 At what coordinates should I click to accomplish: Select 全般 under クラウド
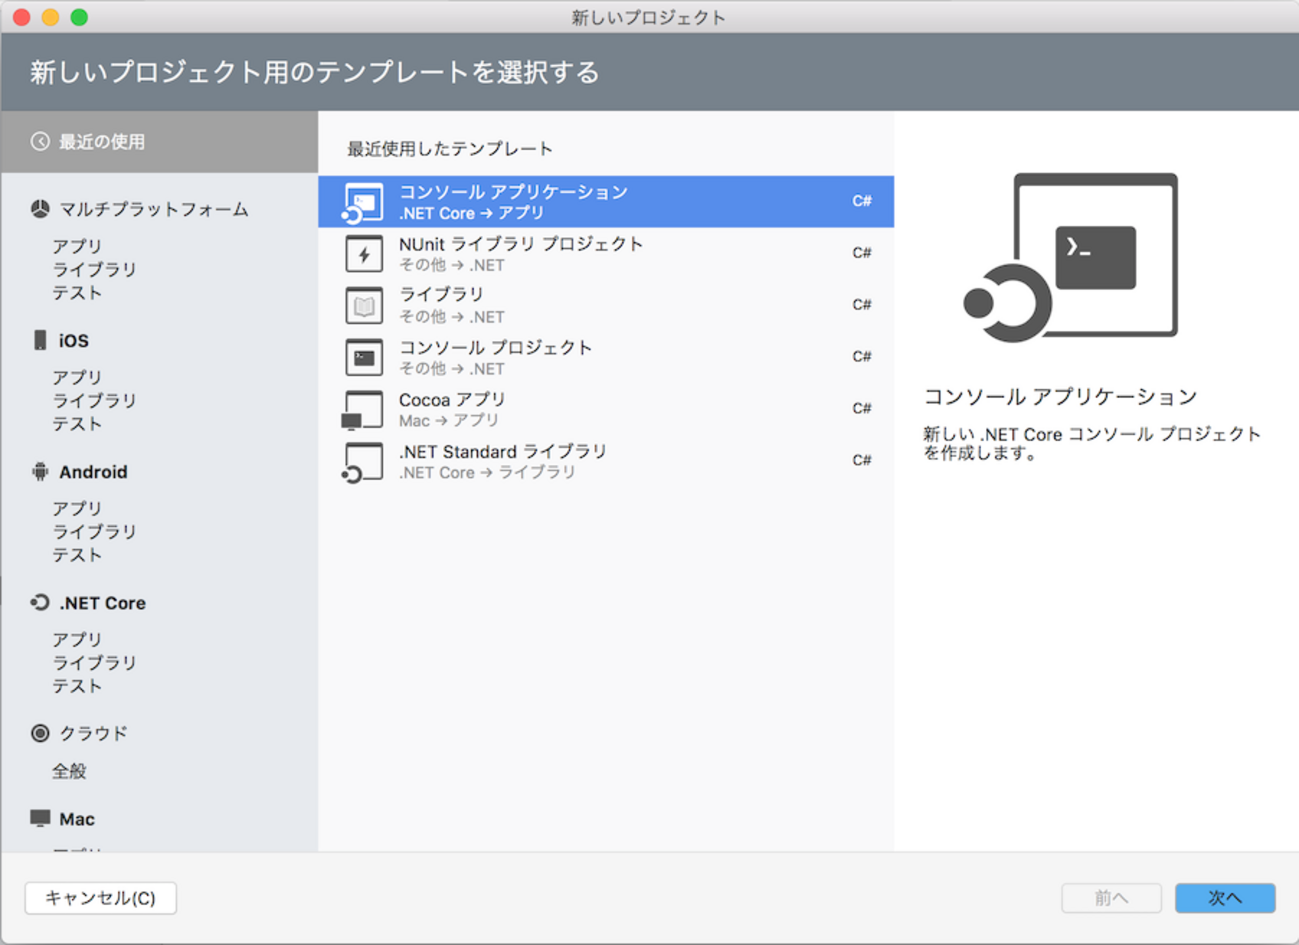tap(69, 771)
